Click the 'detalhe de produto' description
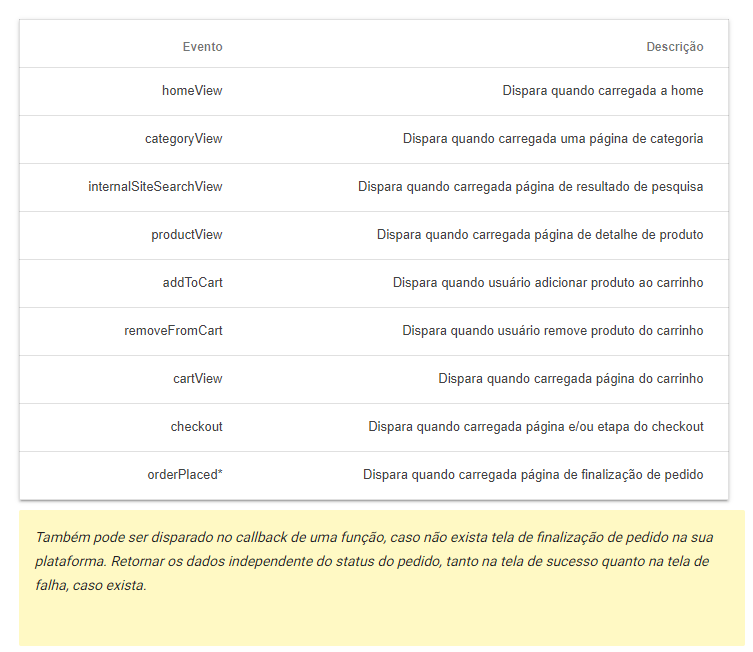The width and height of the screenshot is (753, 652). pyautogui.click(x=540, y=235)
